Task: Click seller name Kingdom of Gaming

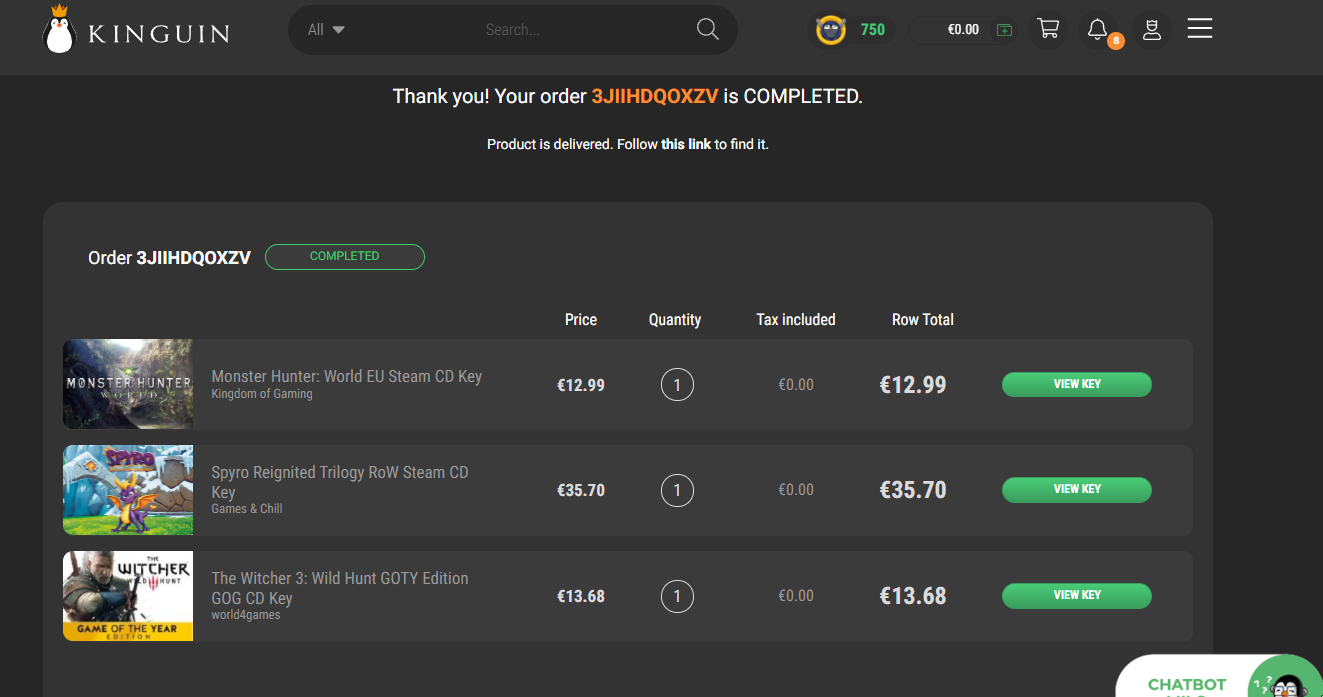Action: tap(262, 394)
